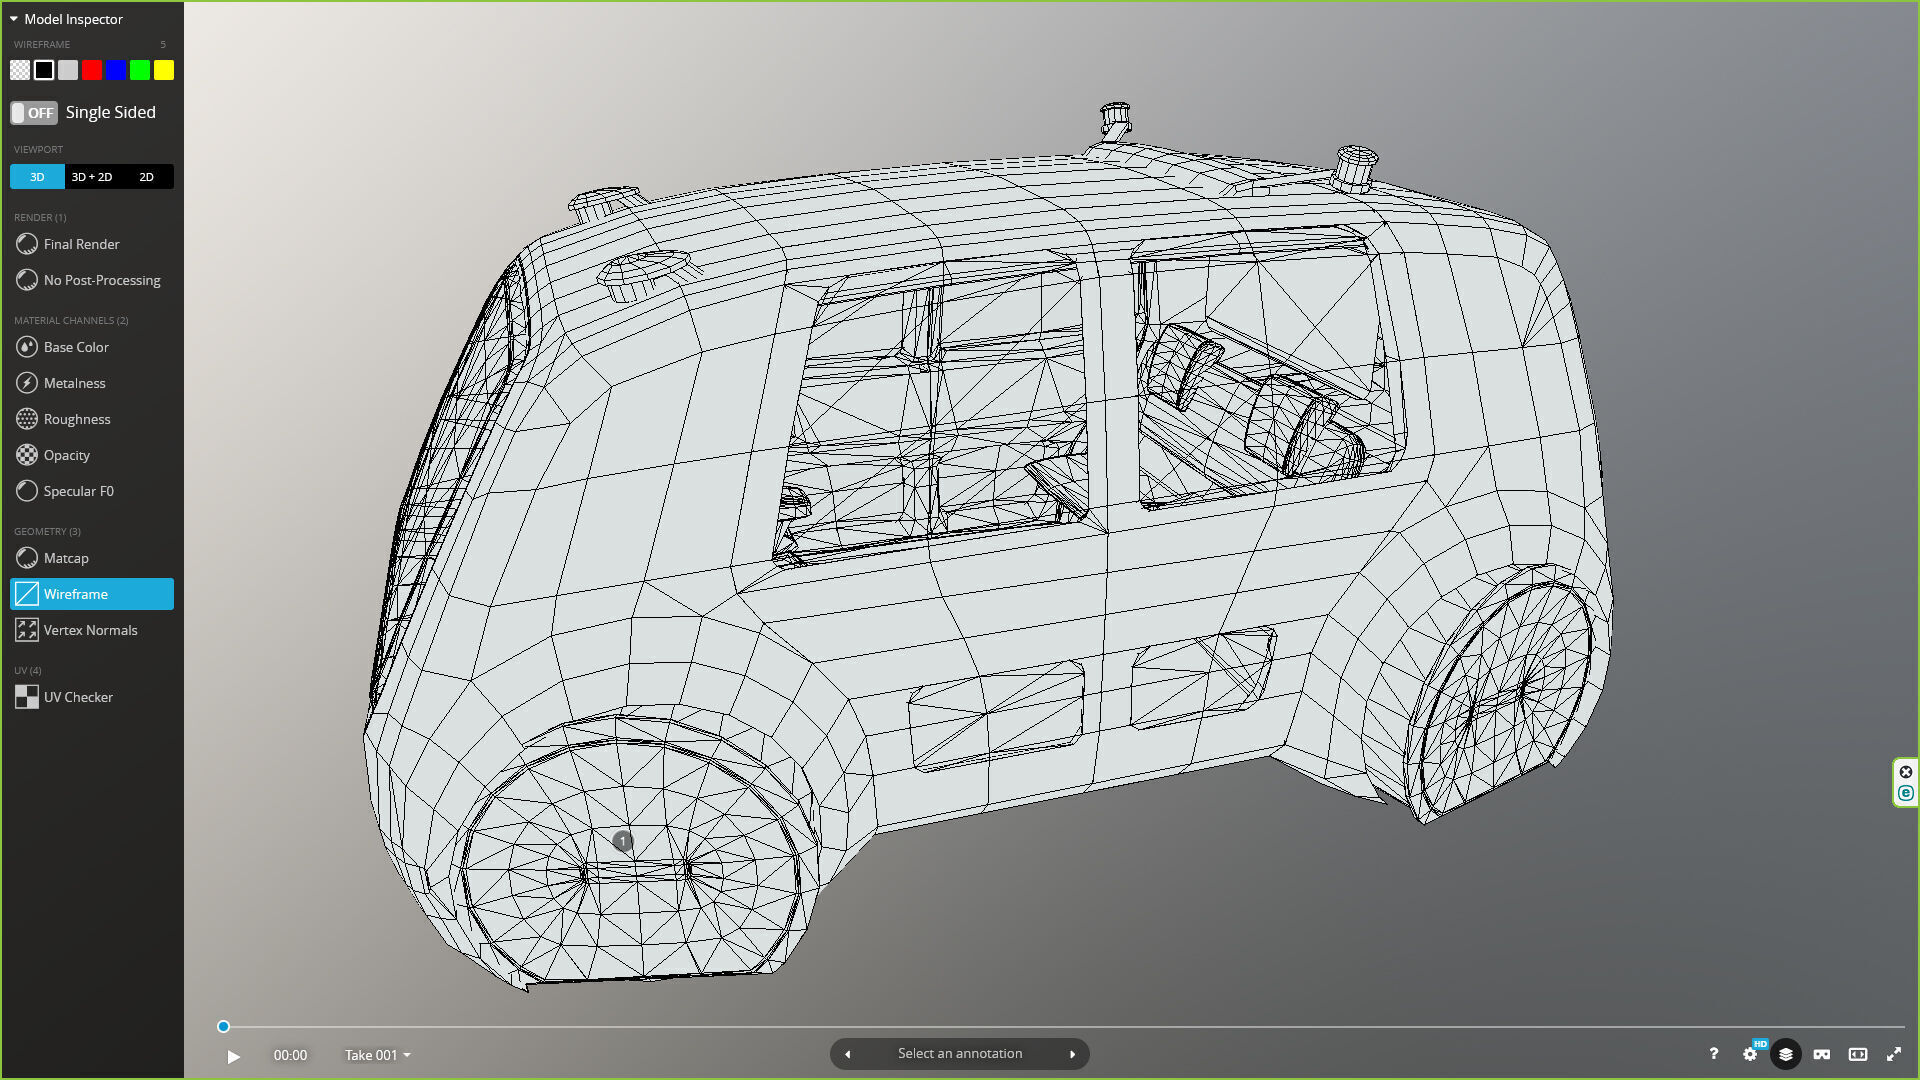Select the 3D viewport mode
The height and width of the screenshot is (1080, 1920).
[x=37, y=177]
